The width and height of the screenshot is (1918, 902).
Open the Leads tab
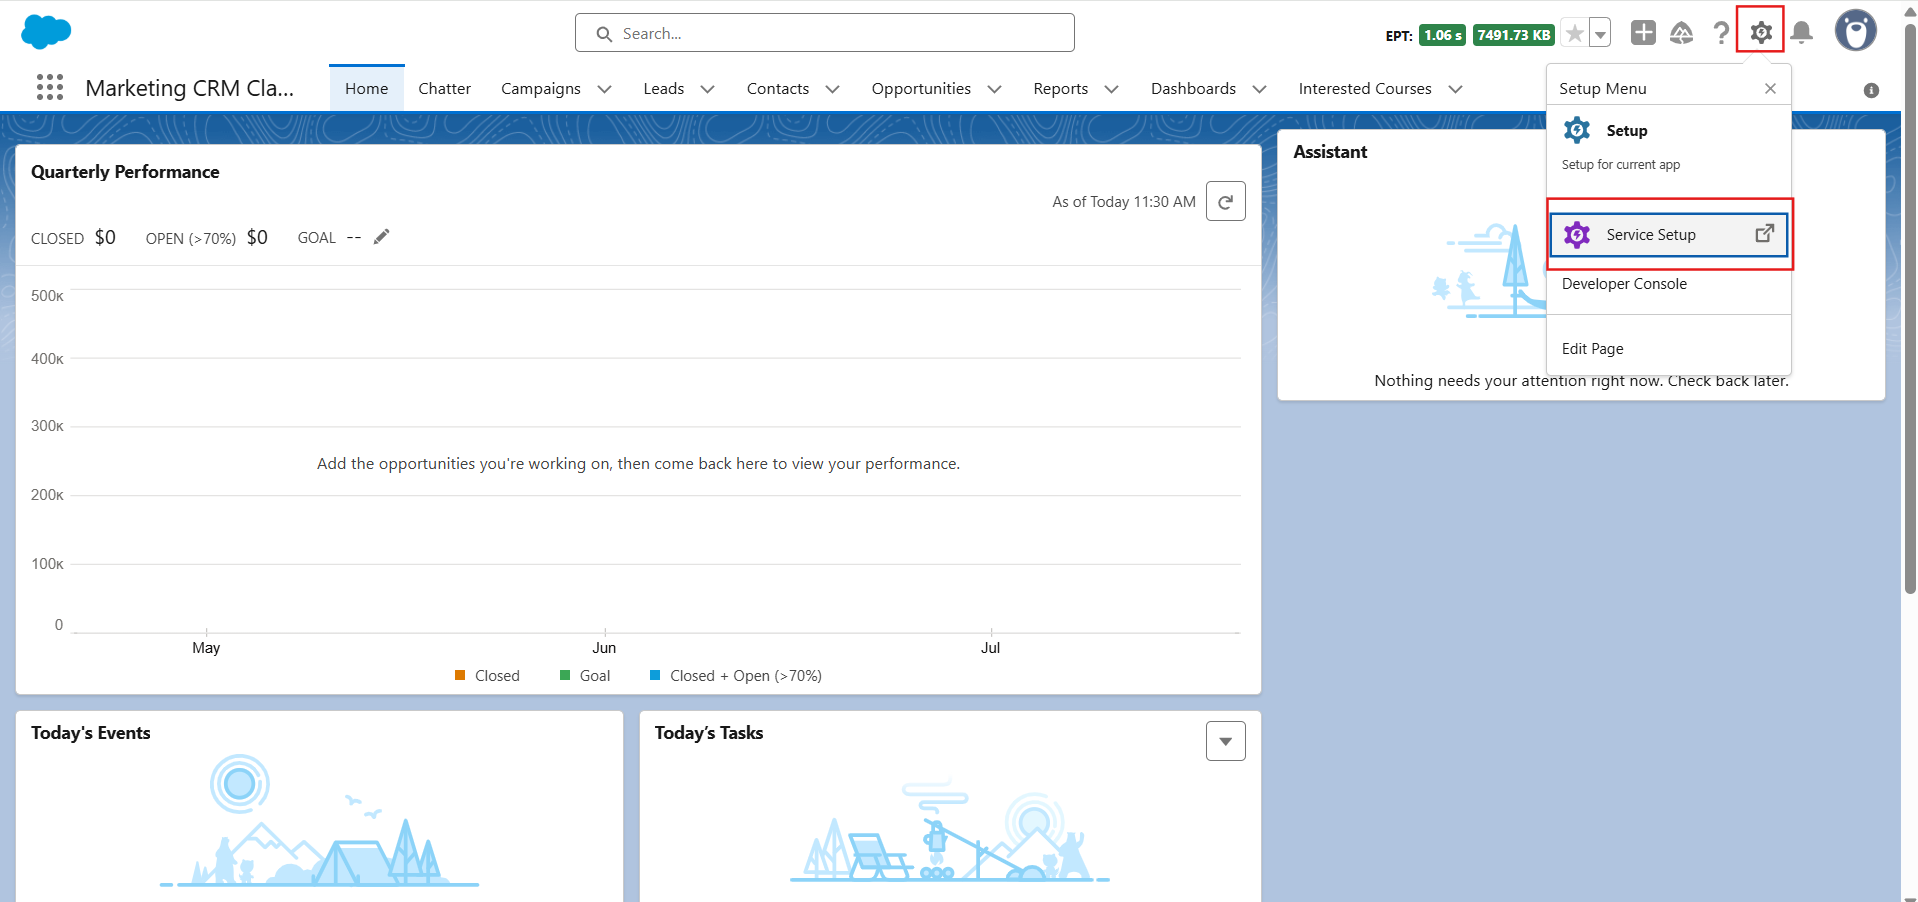664,89
